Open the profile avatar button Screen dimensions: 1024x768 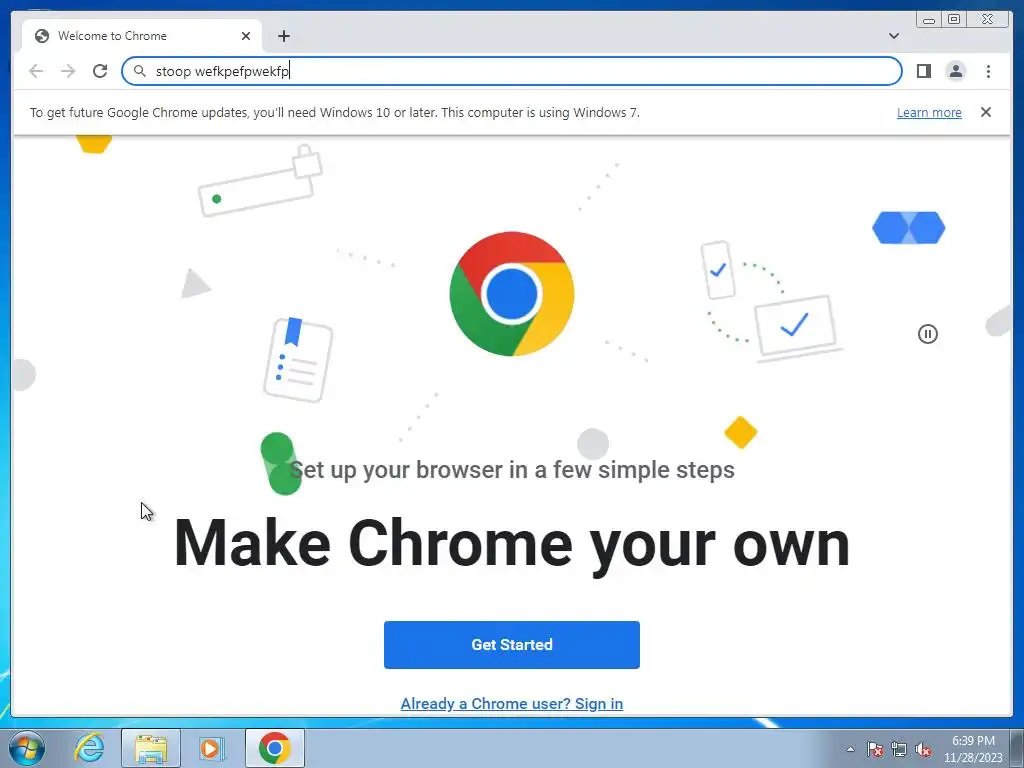[955, 71]
